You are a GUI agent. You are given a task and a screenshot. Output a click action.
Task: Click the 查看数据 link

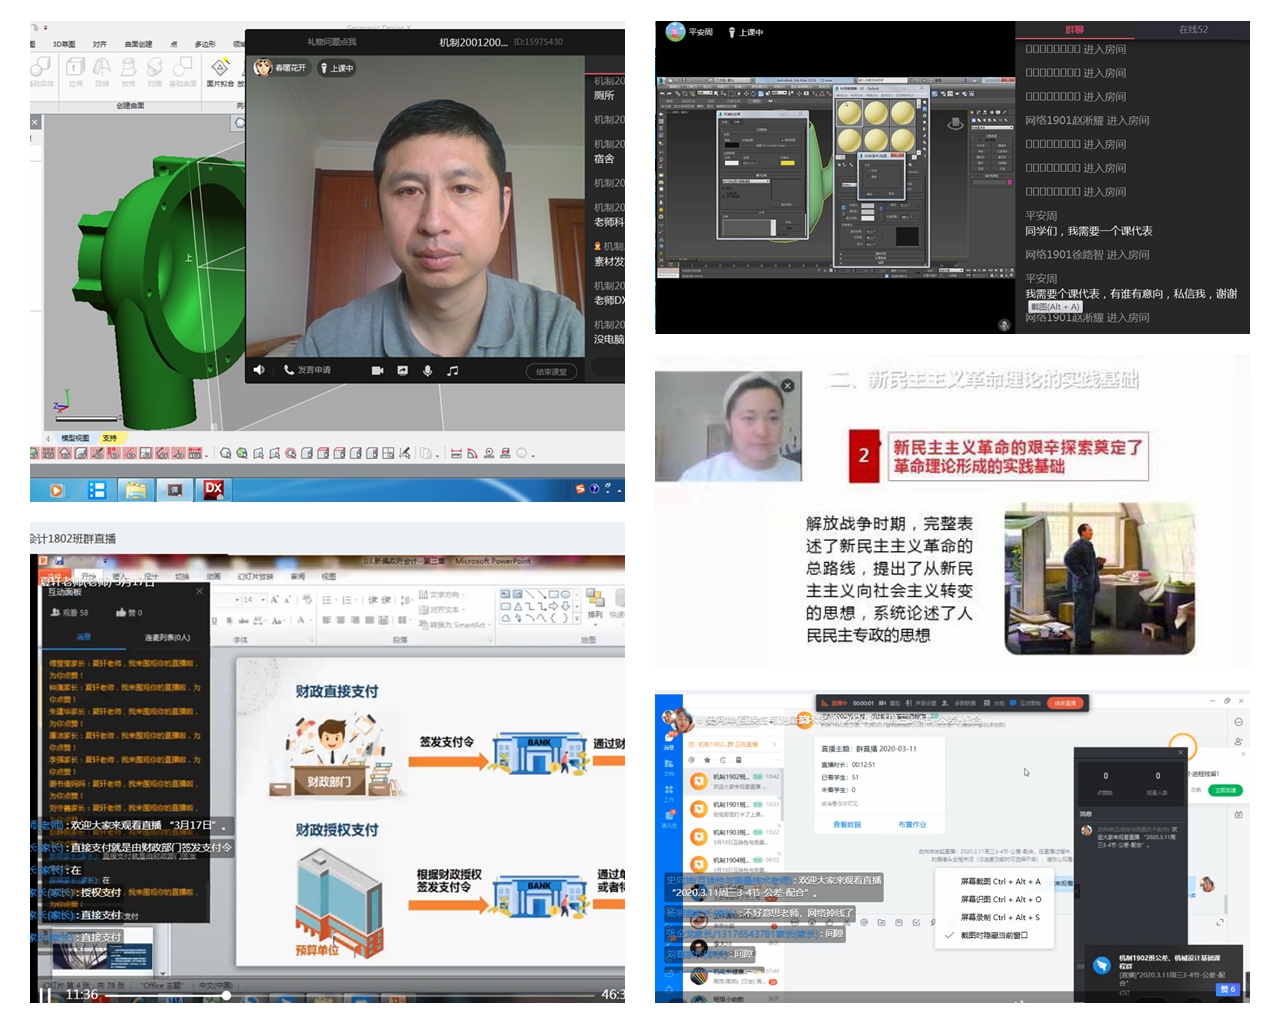(847, 825)
